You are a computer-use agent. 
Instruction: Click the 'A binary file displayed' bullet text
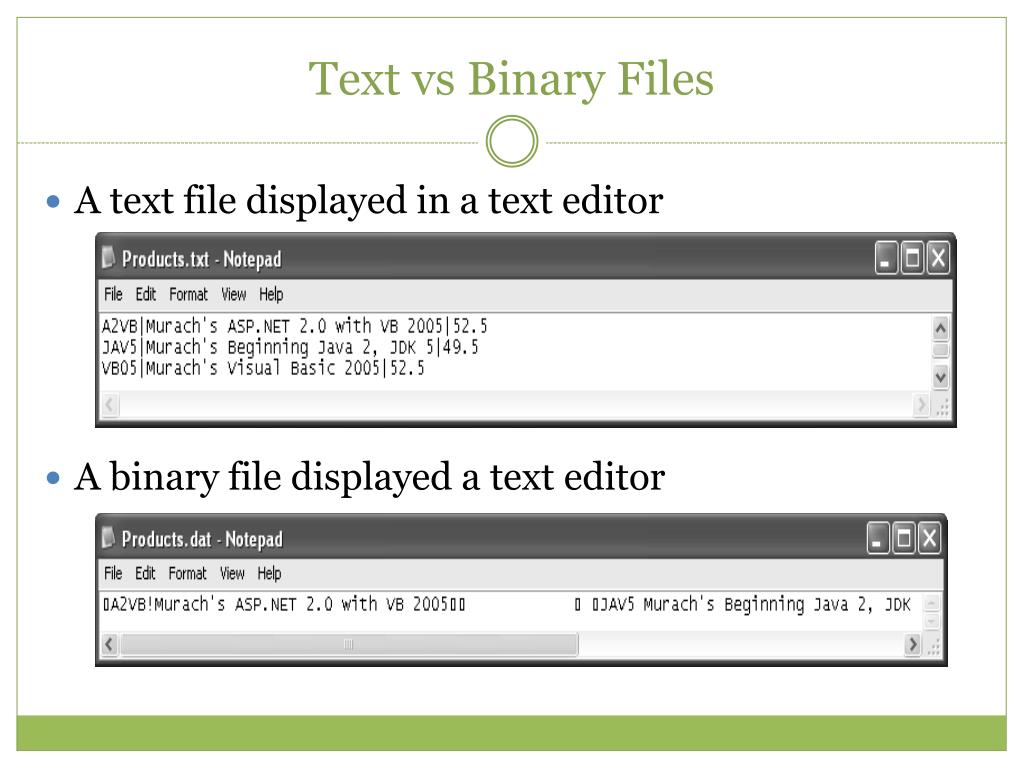tap(370, 476)
